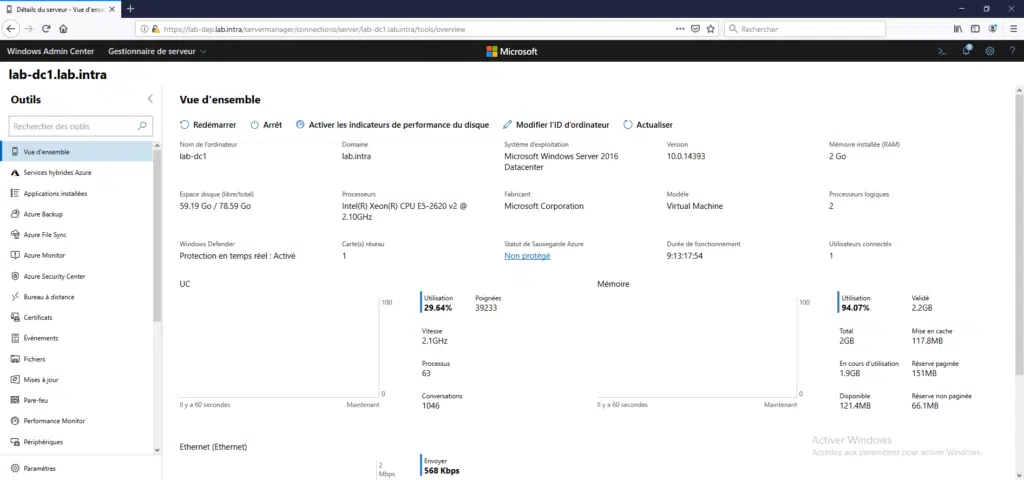Screen dimensions: 1024x480
Task: Click the tools list scrollbar up arrow
Action: point(157,145)
